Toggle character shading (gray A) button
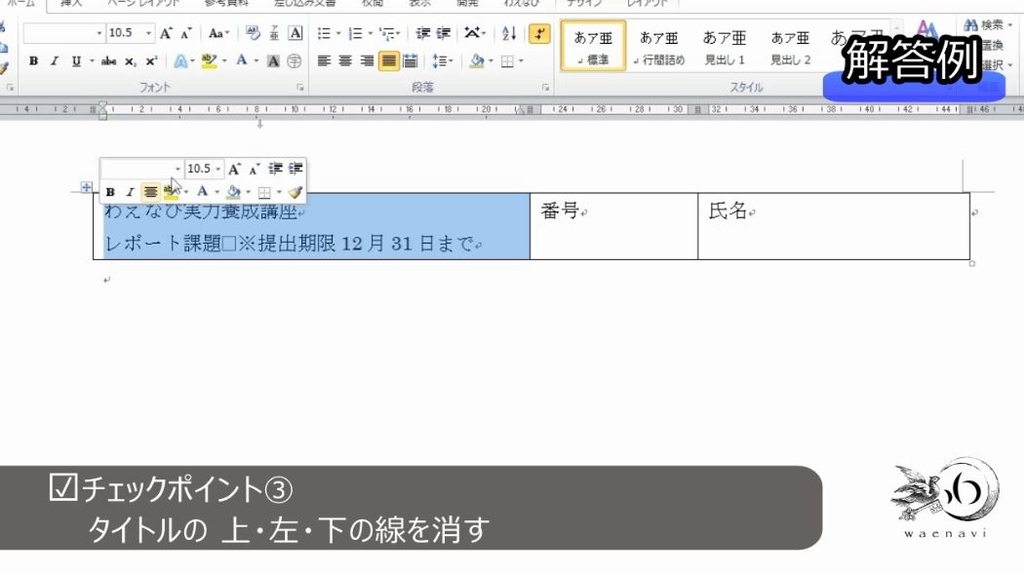 pos(273,61)
